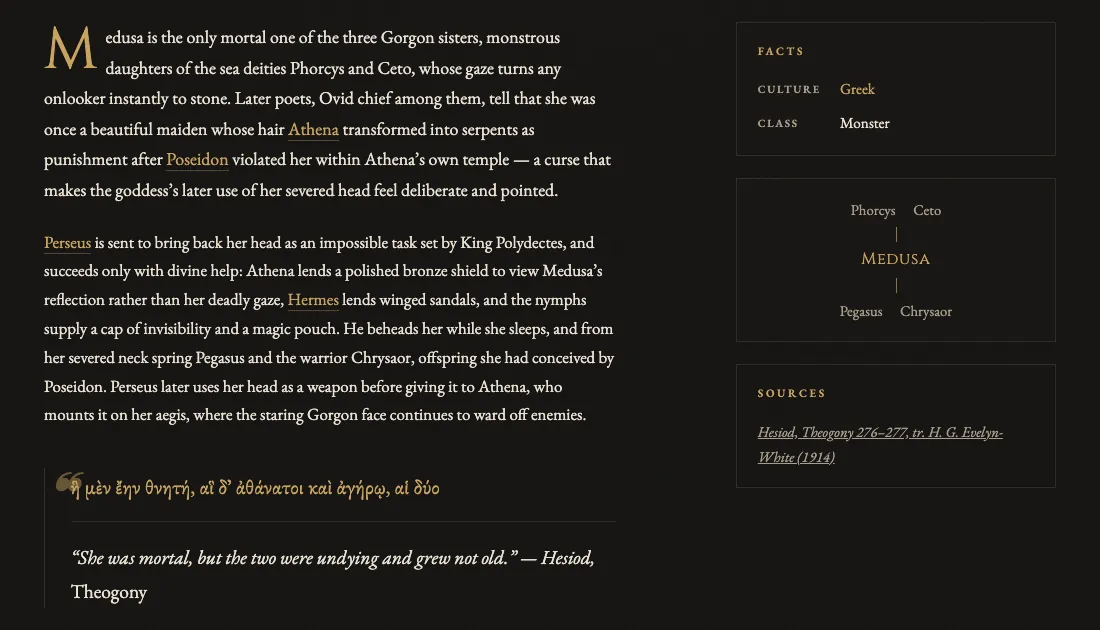Follow the Poseidon hyperlink
Screen dimensions: 1100x630
pos(197,160)
